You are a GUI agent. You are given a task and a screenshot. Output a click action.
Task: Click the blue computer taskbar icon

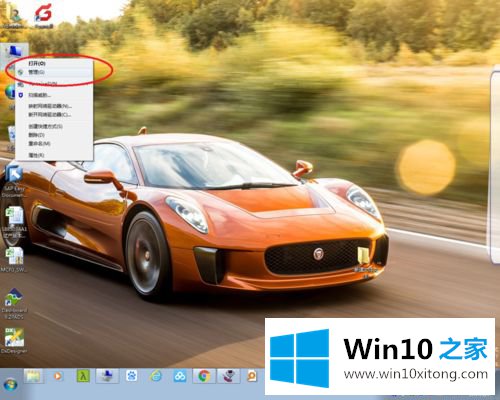click(107, 376)
